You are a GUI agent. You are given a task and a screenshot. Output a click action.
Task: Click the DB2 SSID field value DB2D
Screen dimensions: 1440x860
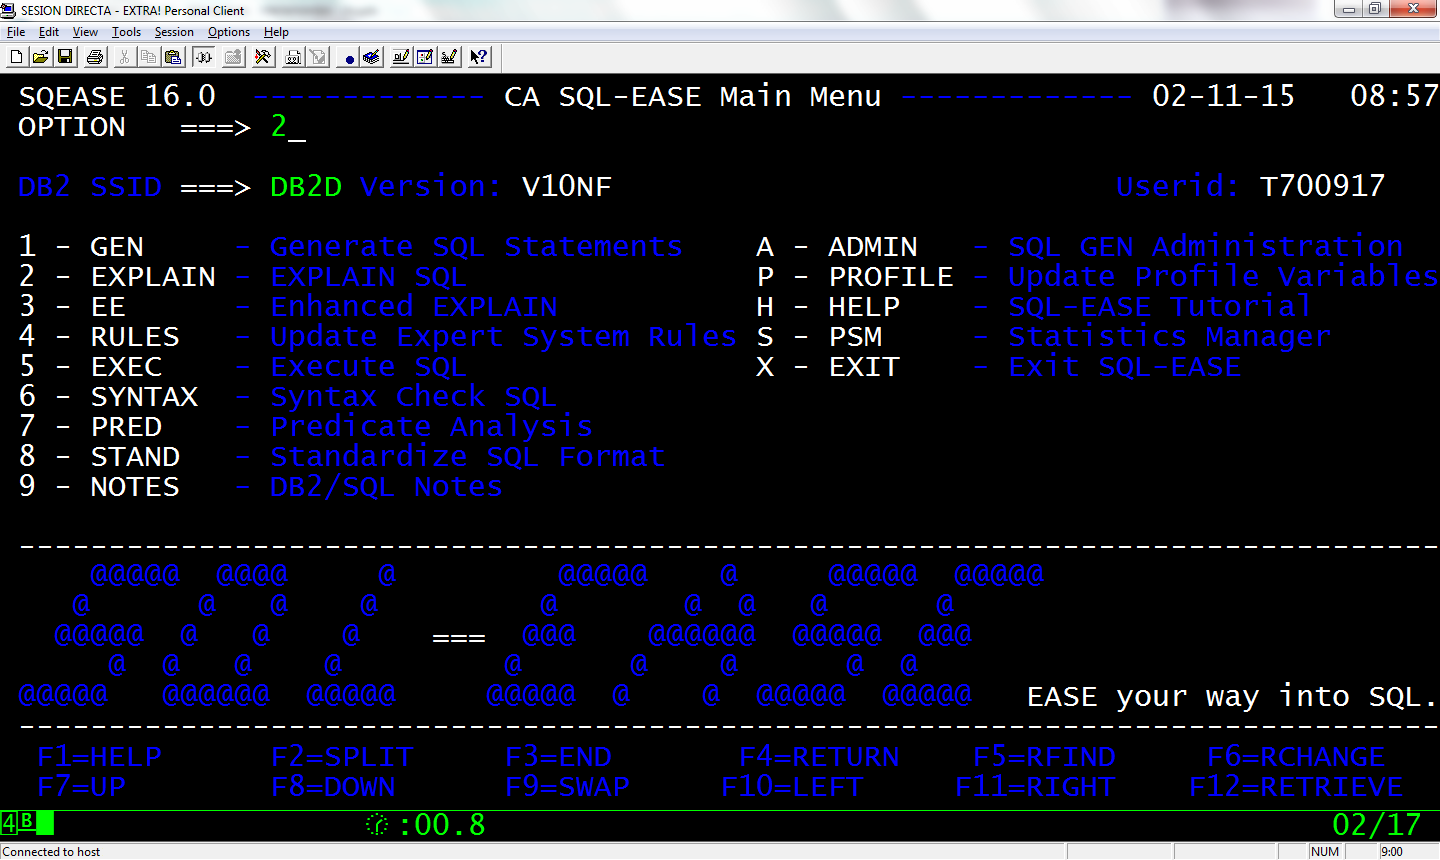point(306,187)
